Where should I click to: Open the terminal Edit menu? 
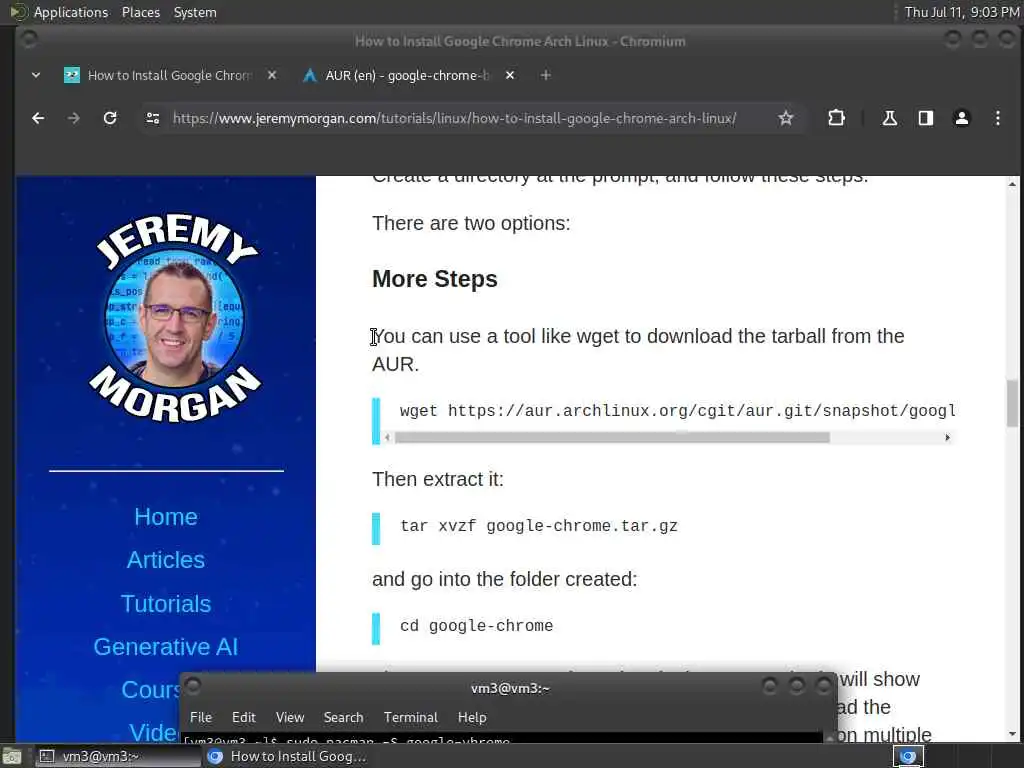244,717
